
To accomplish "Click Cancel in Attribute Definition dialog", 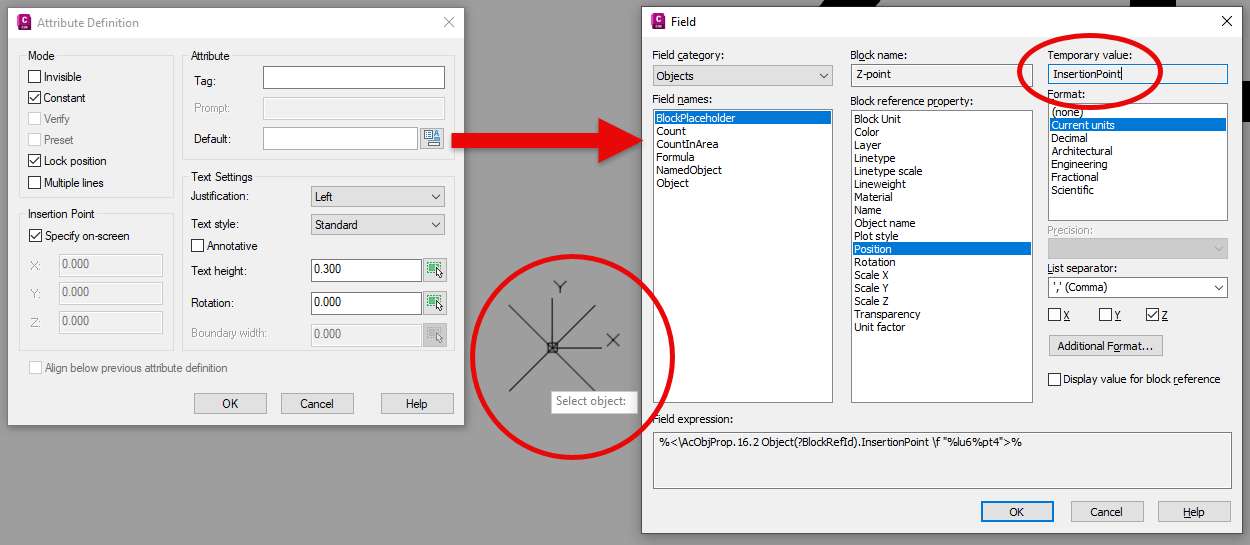I will [317, 404].
